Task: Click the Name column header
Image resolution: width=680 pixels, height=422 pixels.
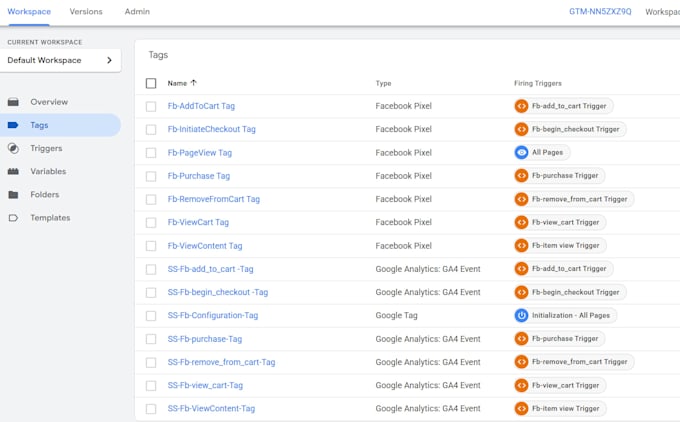Action: click(177, 83)
